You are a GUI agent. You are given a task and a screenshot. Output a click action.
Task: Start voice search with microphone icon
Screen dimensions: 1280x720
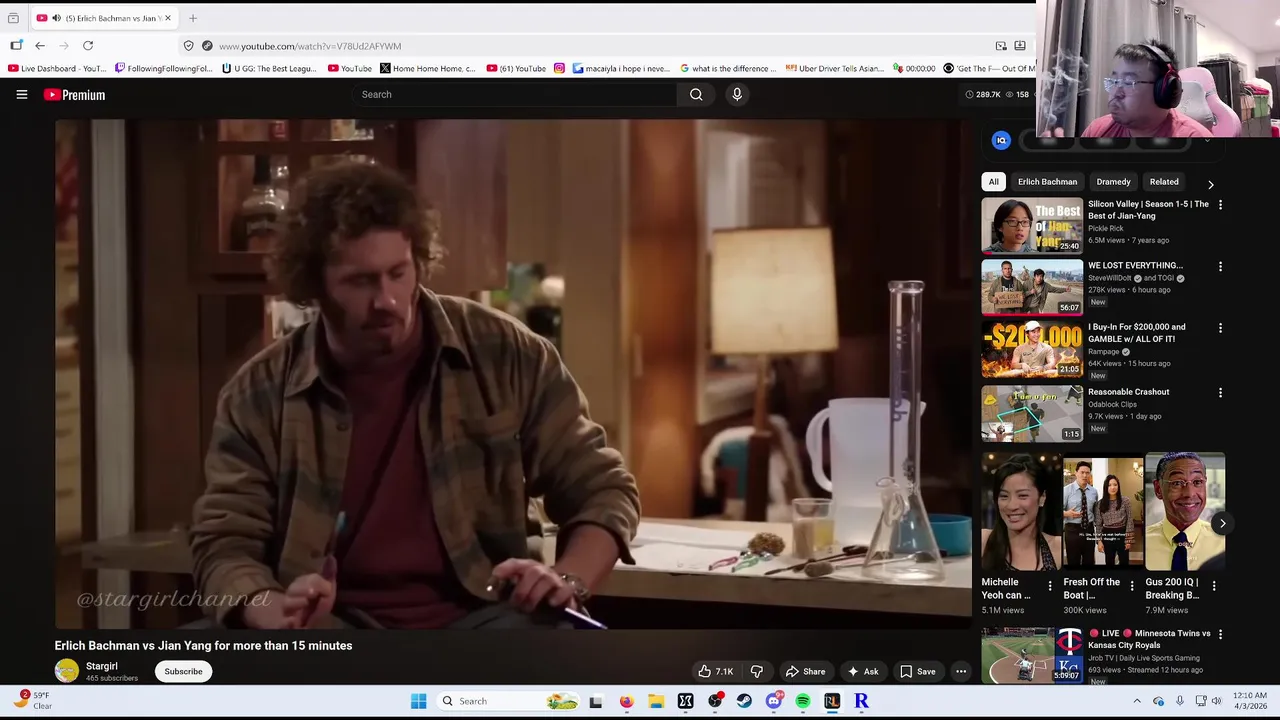click(737, 95)
